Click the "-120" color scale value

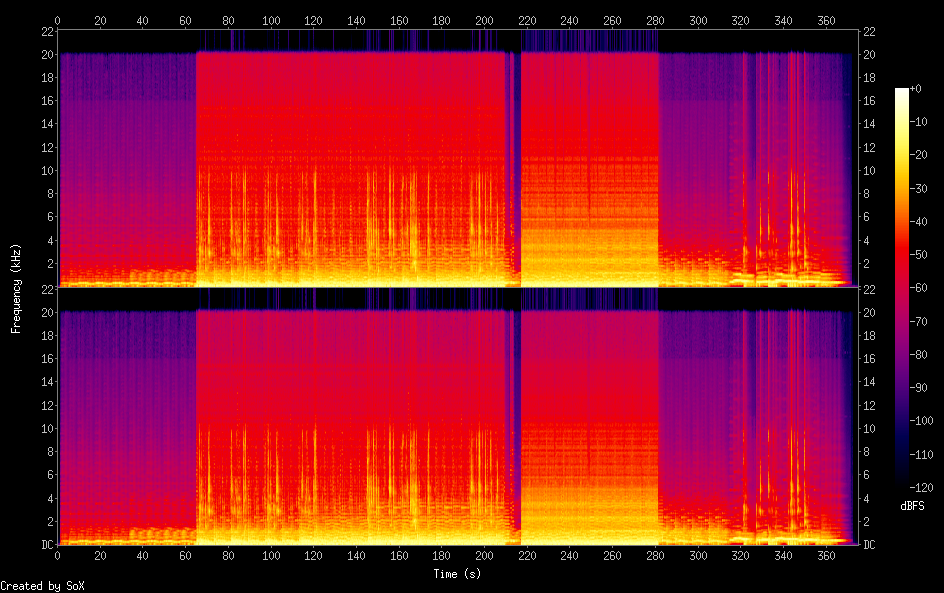[922, 488]
